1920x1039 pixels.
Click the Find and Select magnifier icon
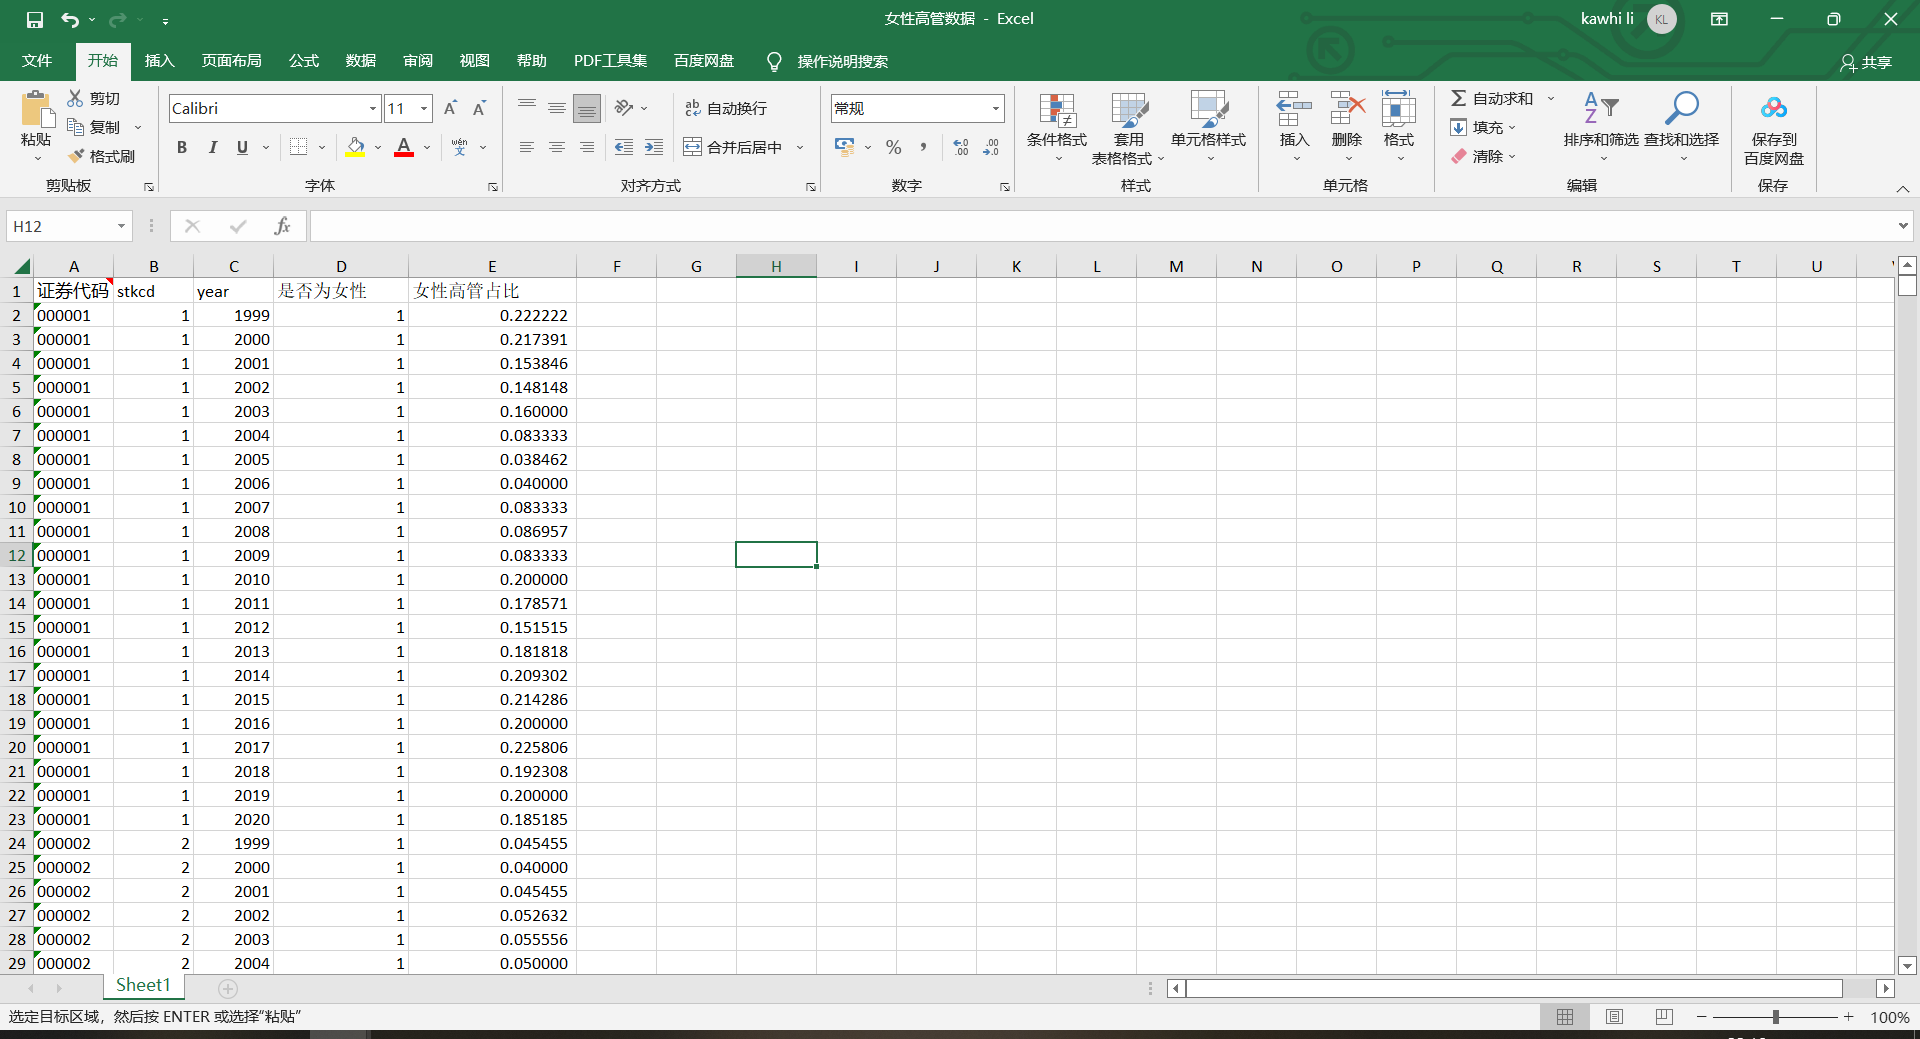click(1681, 108)
